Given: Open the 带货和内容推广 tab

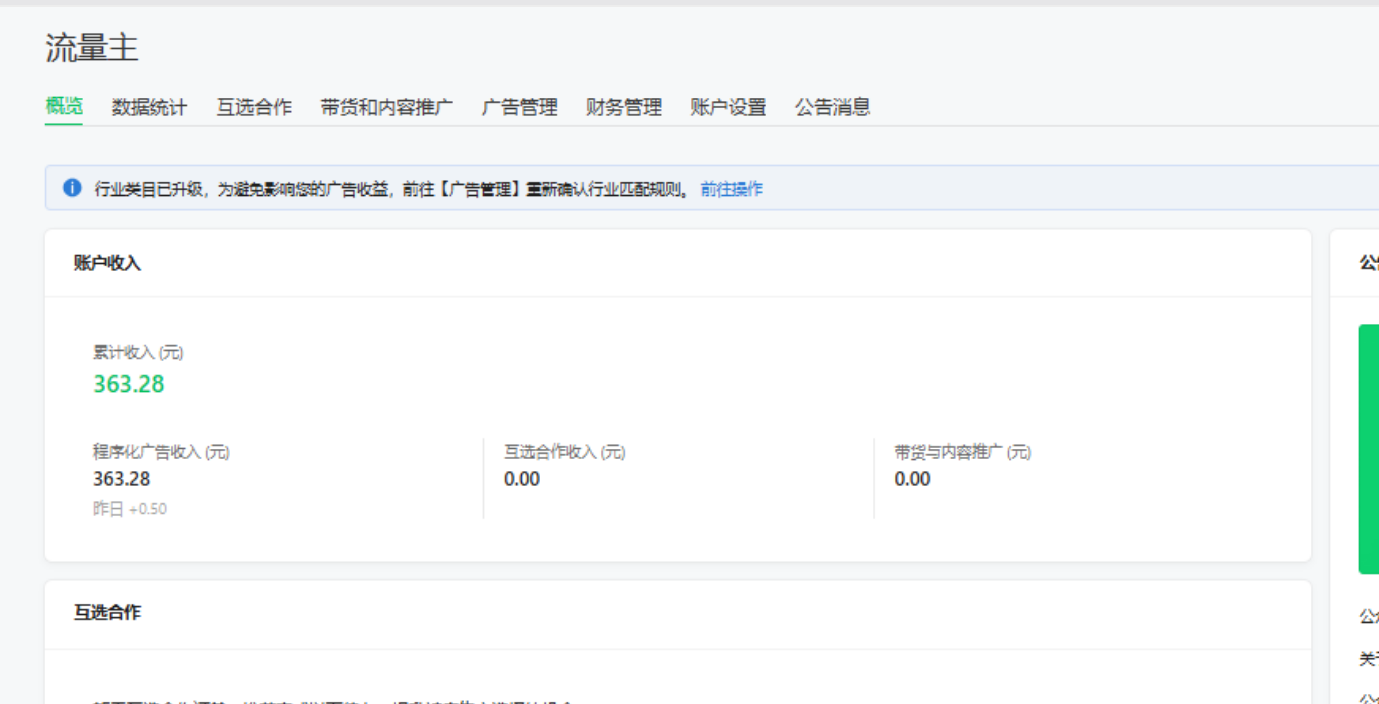Looking at the screenshot, I should click(x=387, y=107).
